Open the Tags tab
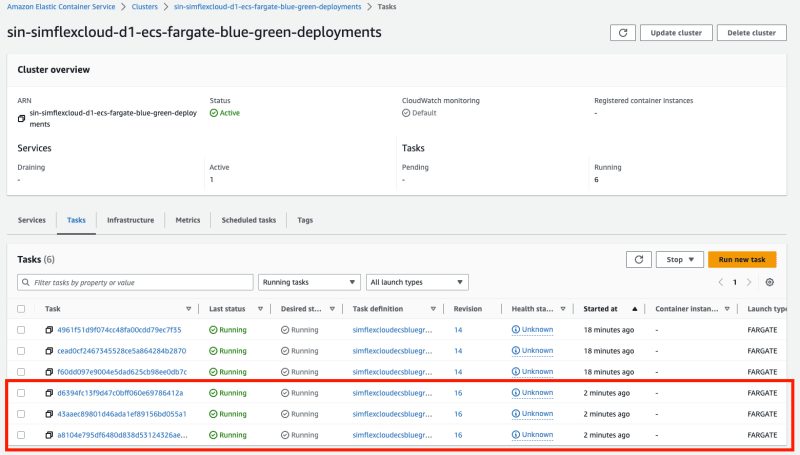 tap(305, 220)
